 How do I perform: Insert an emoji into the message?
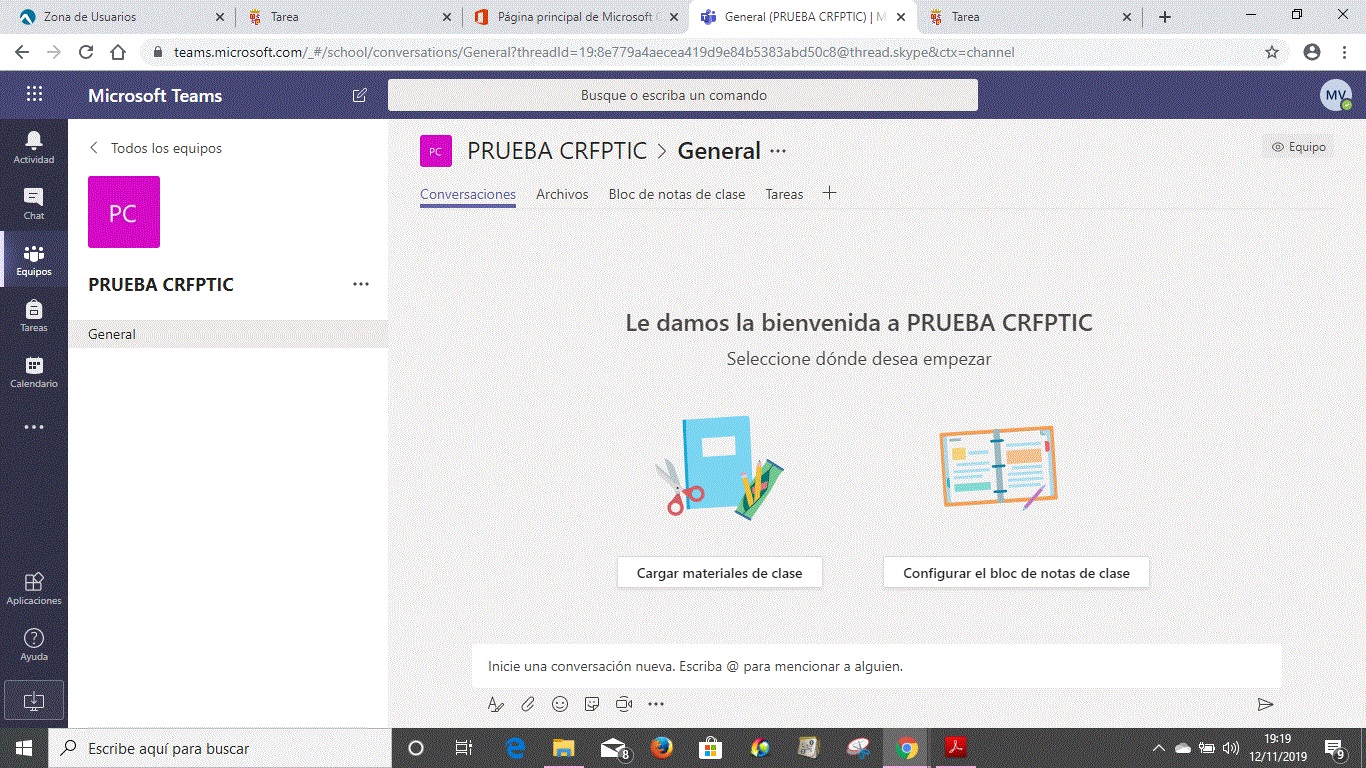point(559,703)
